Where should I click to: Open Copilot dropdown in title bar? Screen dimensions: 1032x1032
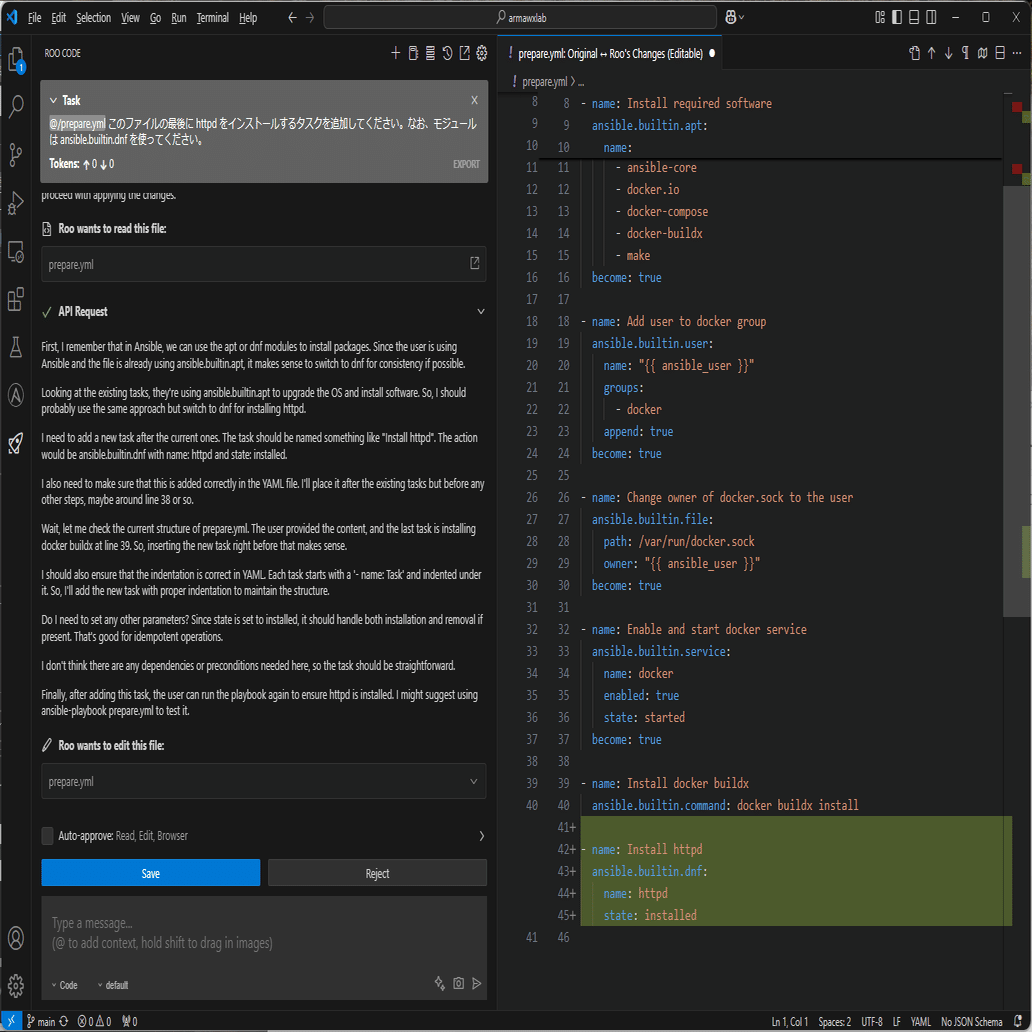pos(735,18)
